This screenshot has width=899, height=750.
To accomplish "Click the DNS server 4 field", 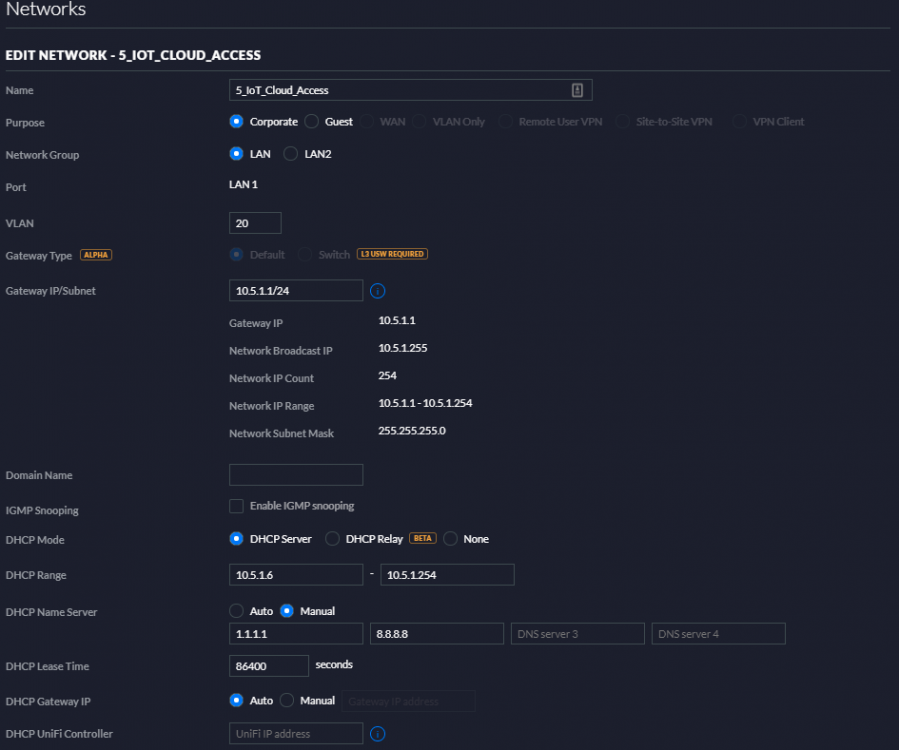I will 718,634.
